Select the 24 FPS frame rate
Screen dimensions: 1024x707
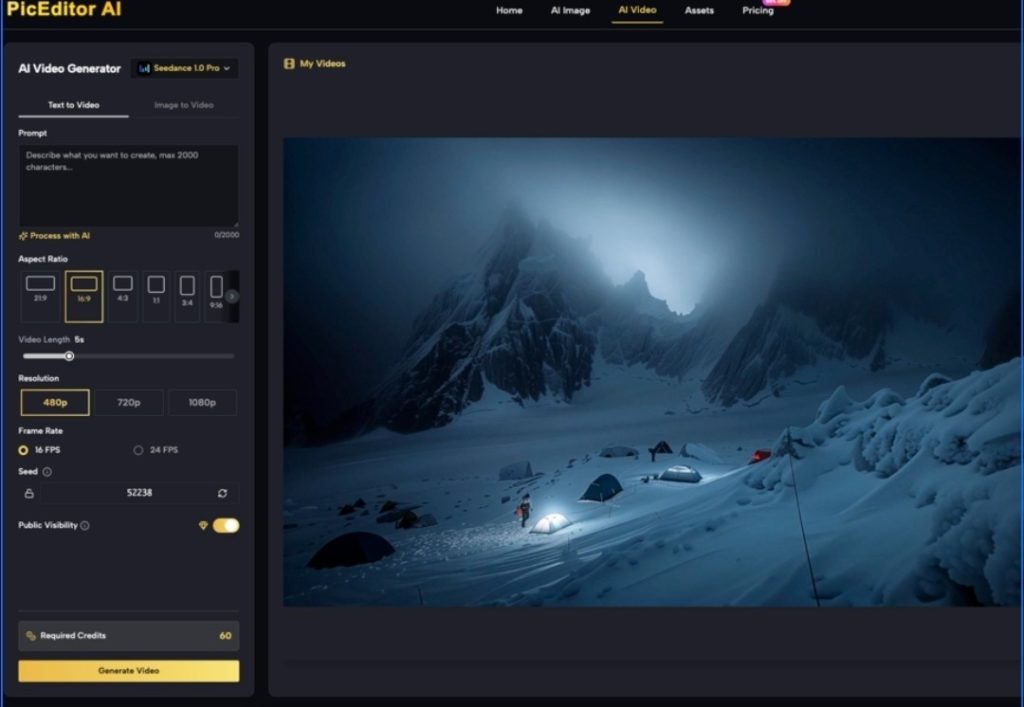coord(139,450)
